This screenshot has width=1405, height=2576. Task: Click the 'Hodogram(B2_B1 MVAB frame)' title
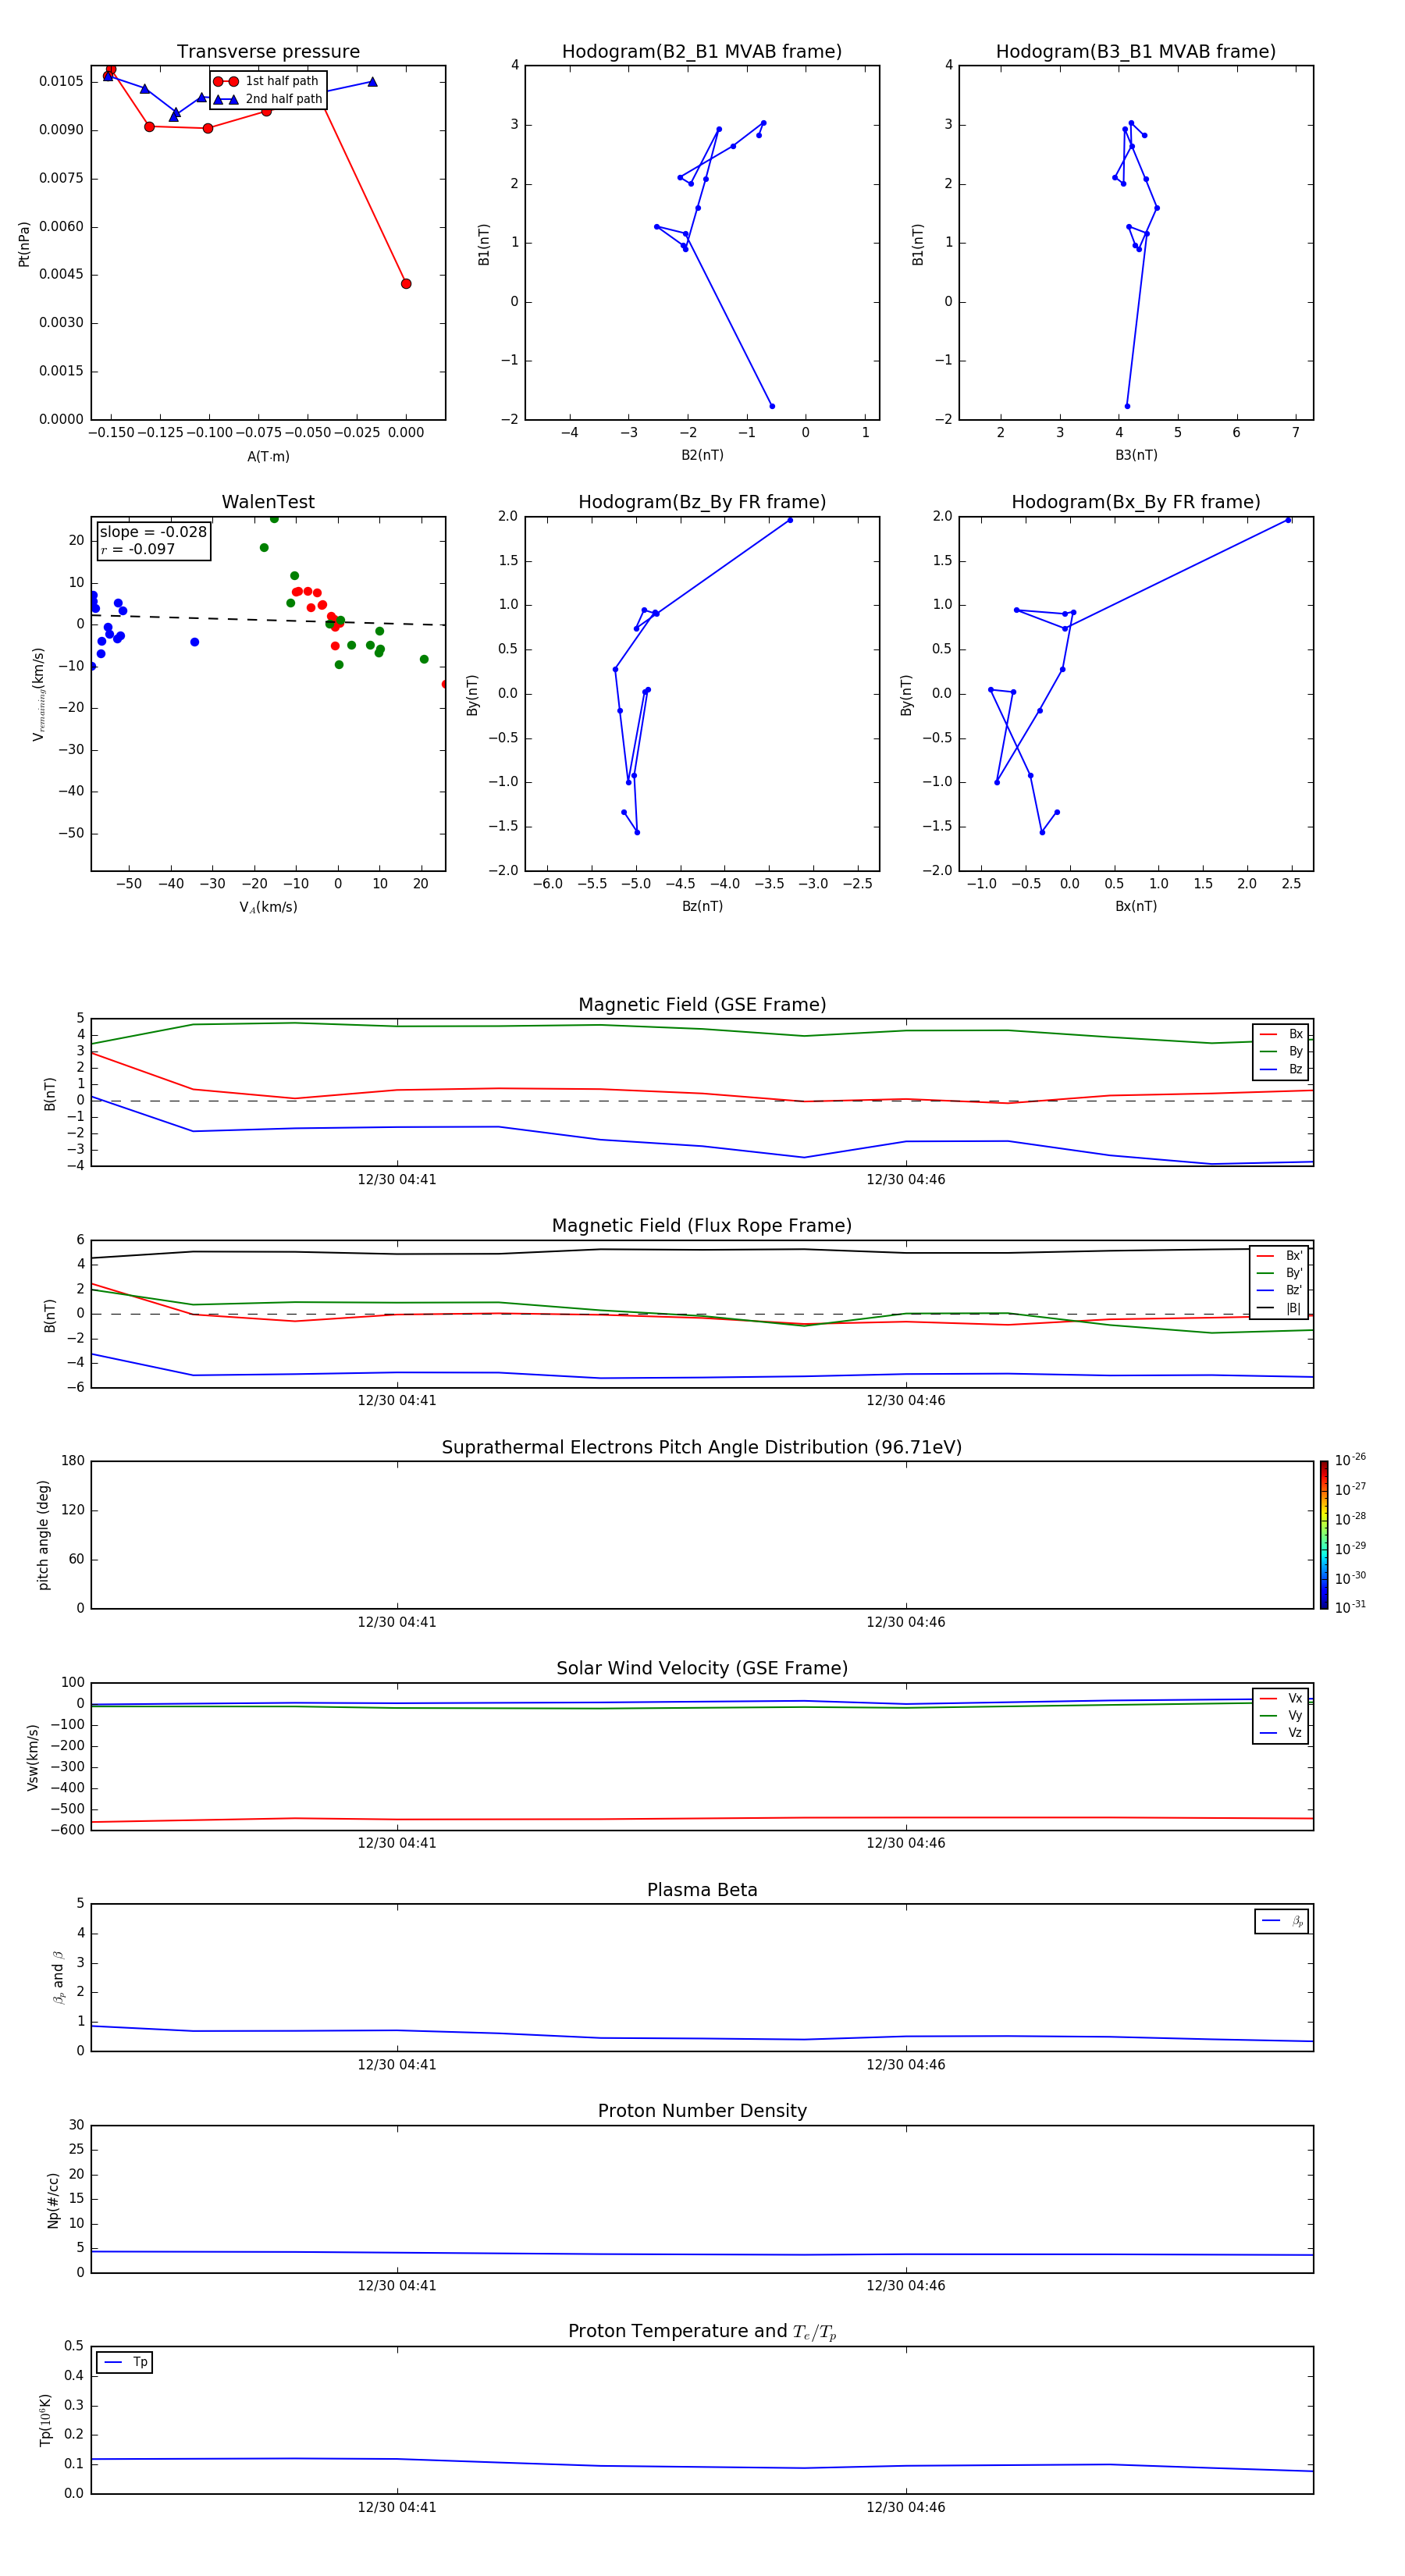click(x=702, y=52)
